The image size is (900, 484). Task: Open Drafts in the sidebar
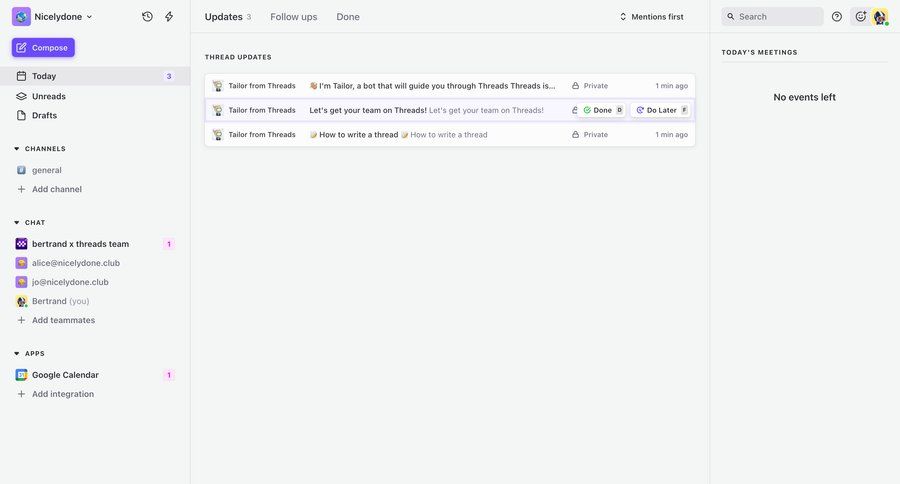click(x=95, y=115)
